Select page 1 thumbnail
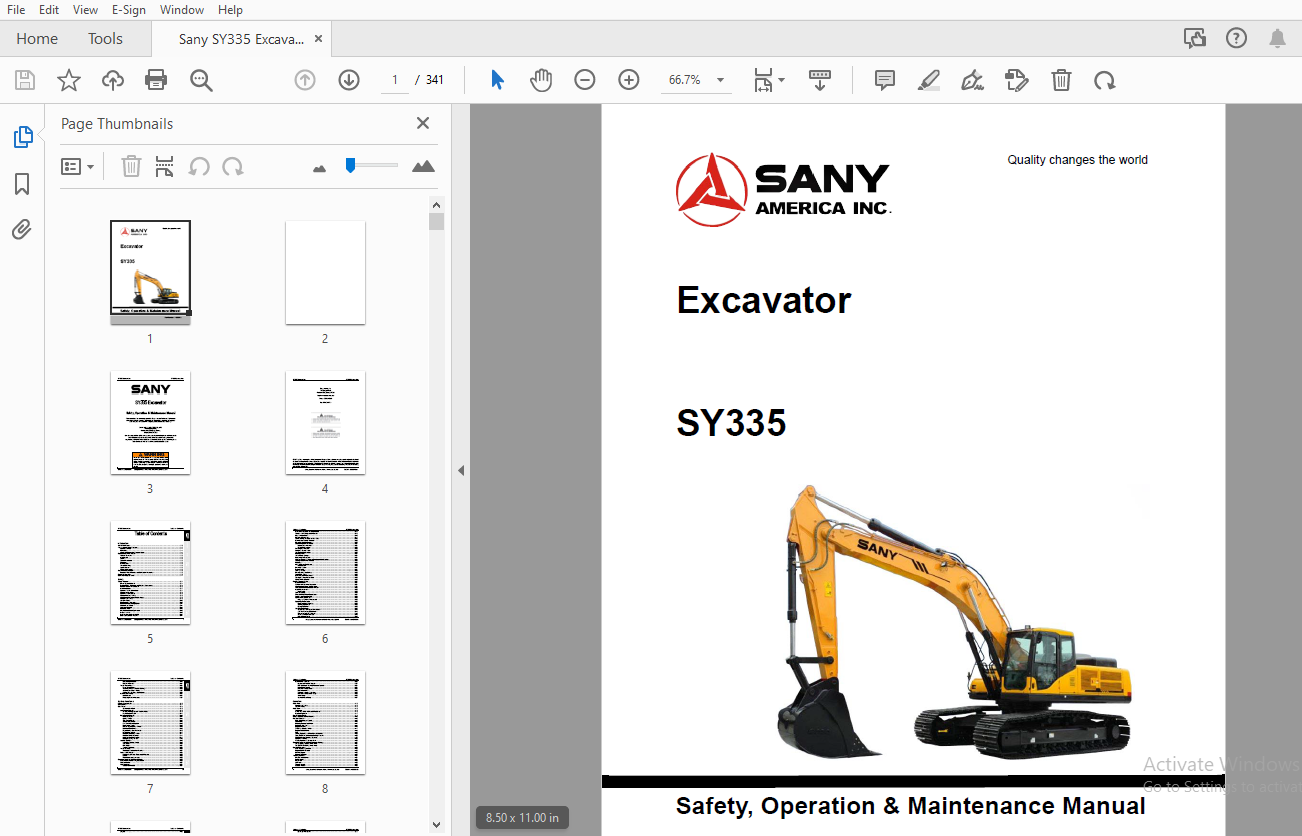This screenshot has width=1302, height=836. pyautogui.click(x=150, y=272)
